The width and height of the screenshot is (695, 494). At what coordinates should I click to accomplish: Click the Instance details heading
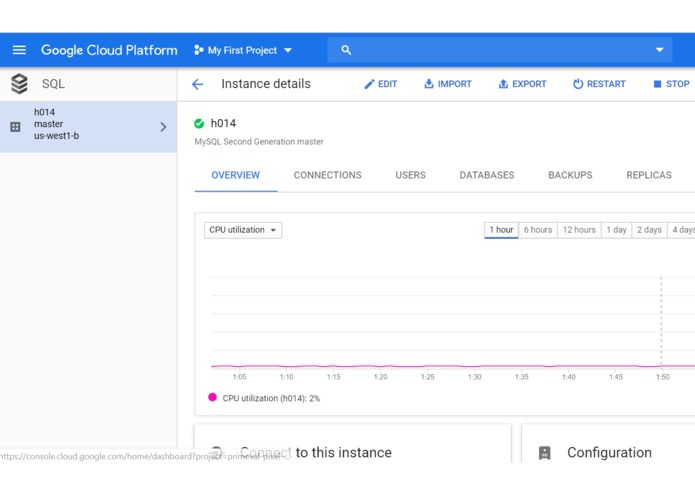(266, 84)
